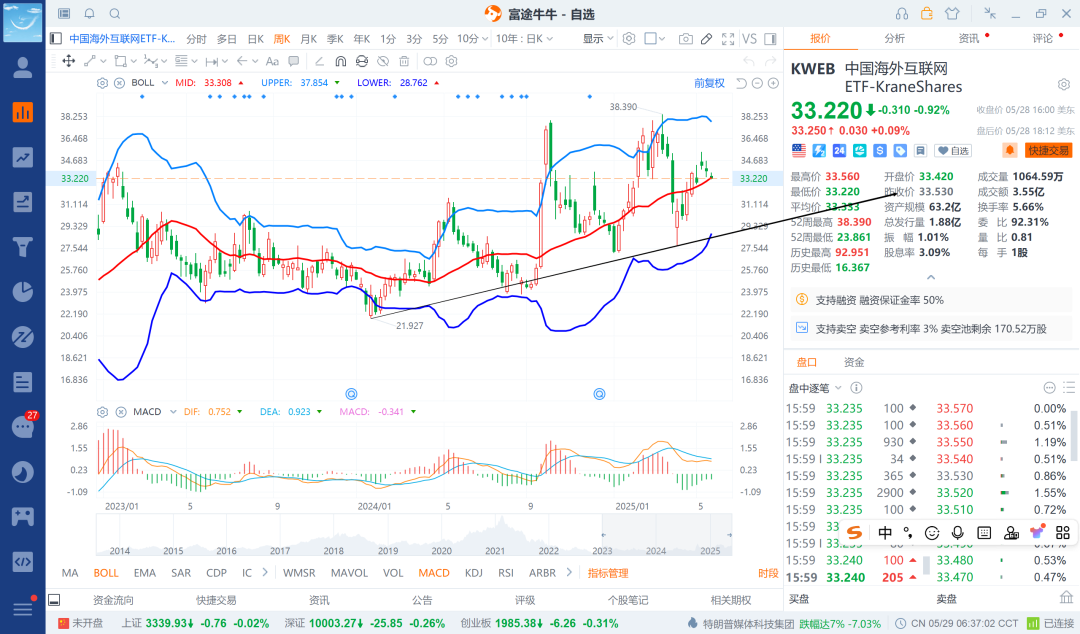Open the search magnifier in title bar
The image size is (1080, 634).
click(115, 14)
